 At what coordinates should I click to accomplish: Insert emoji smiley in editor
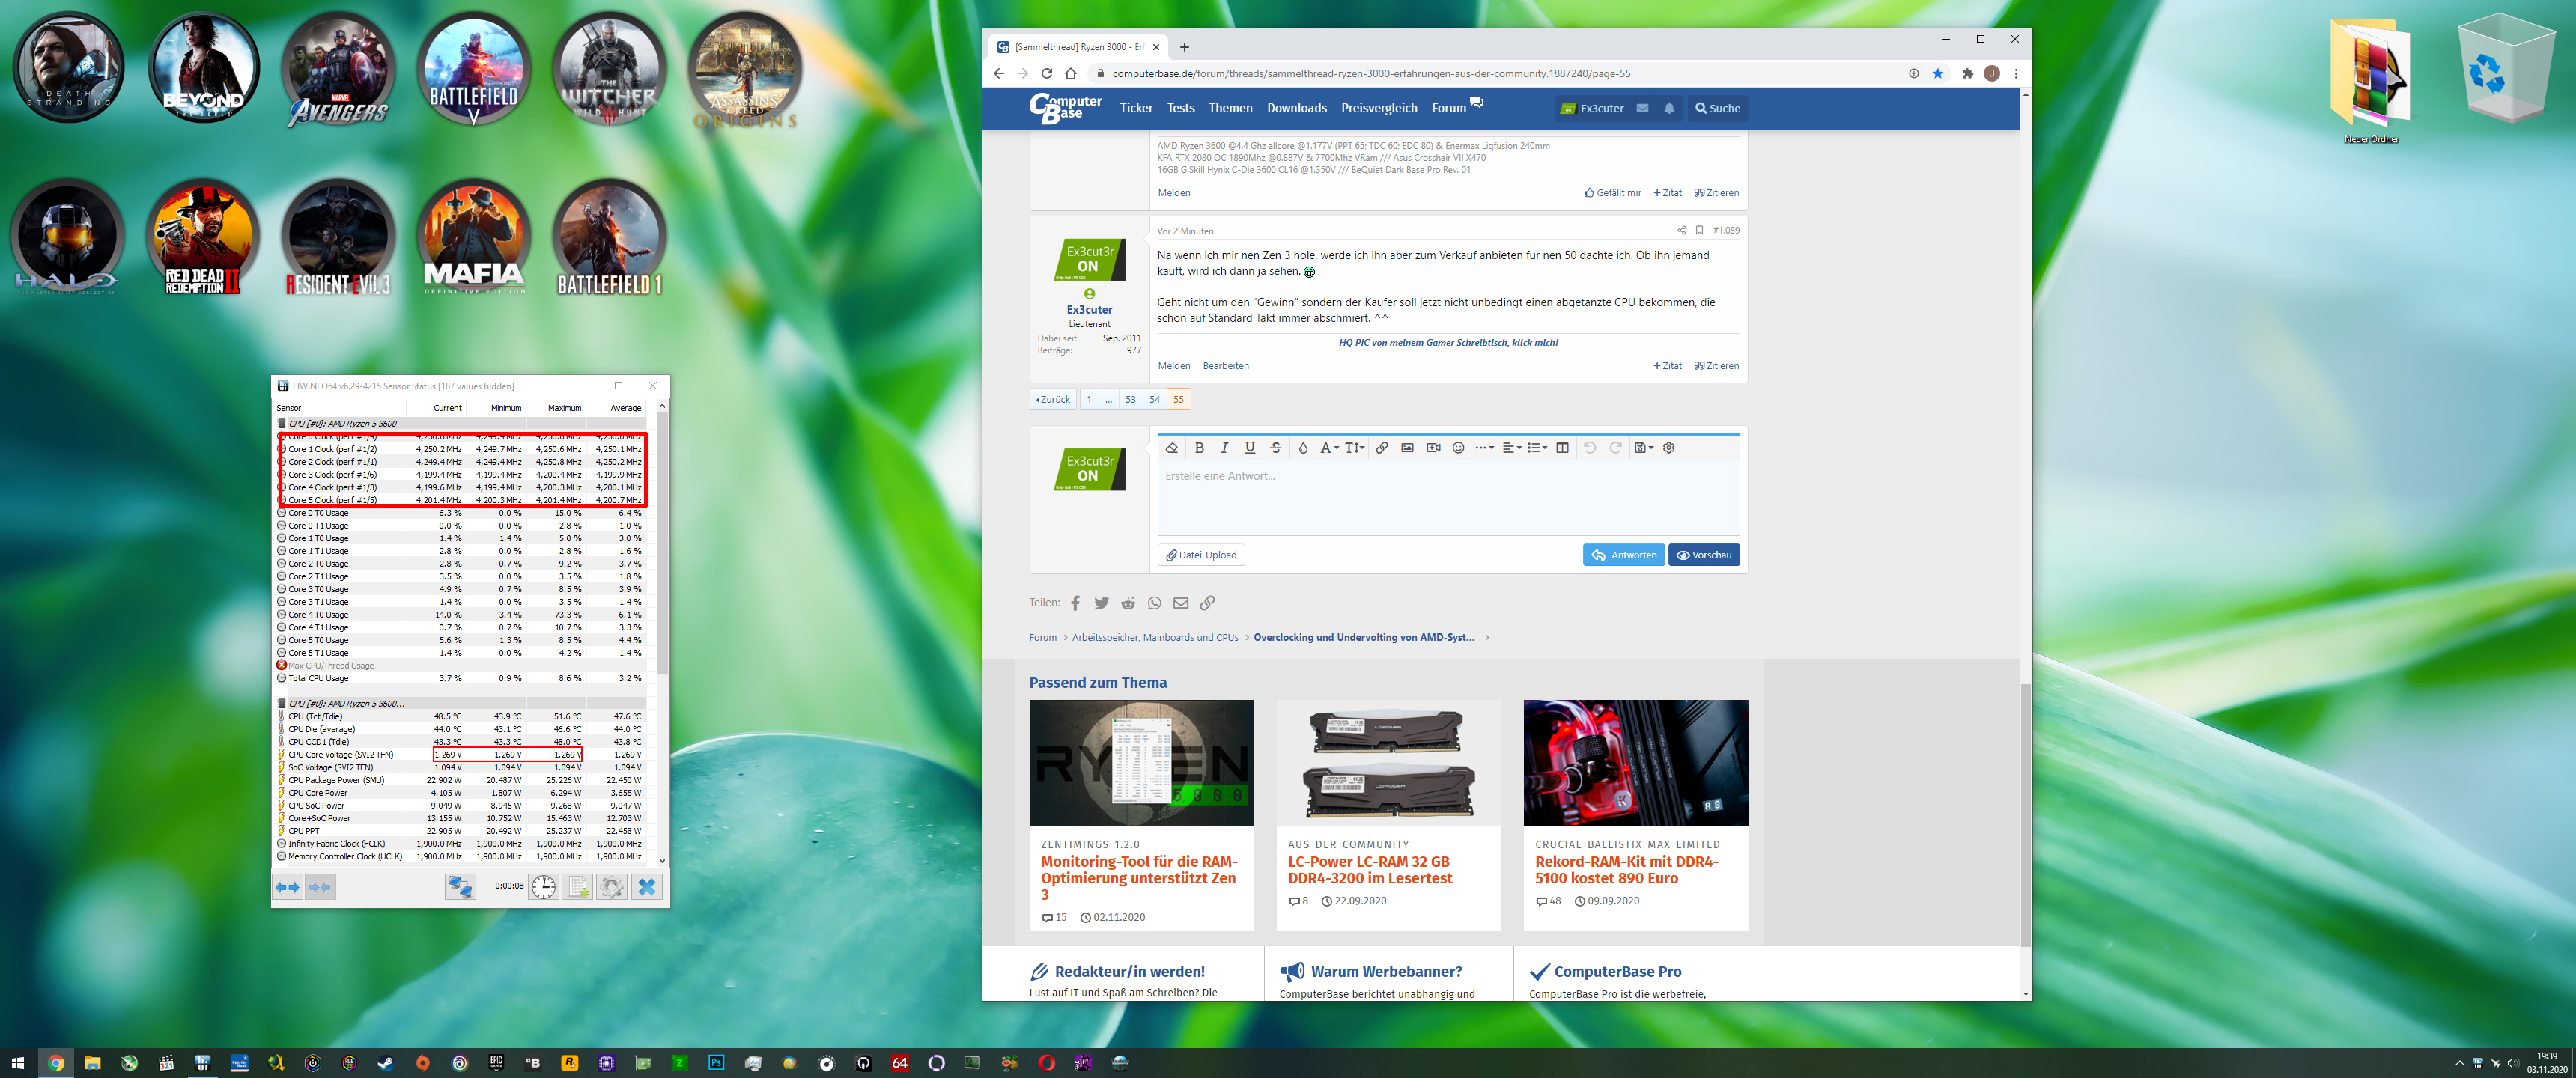point(1458,448)
